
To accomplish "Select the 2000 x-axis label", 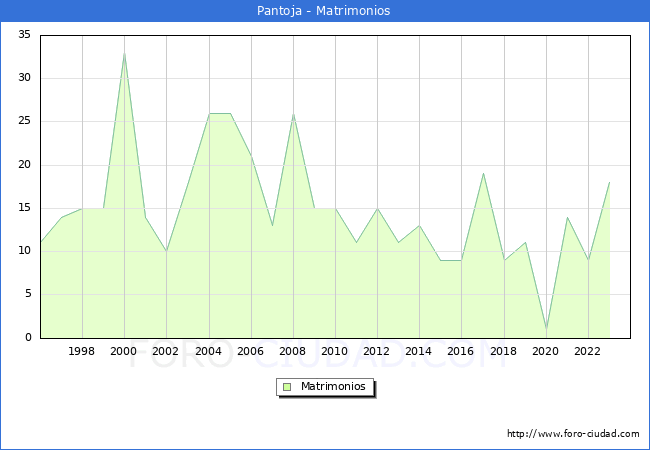I will point(124,351).
